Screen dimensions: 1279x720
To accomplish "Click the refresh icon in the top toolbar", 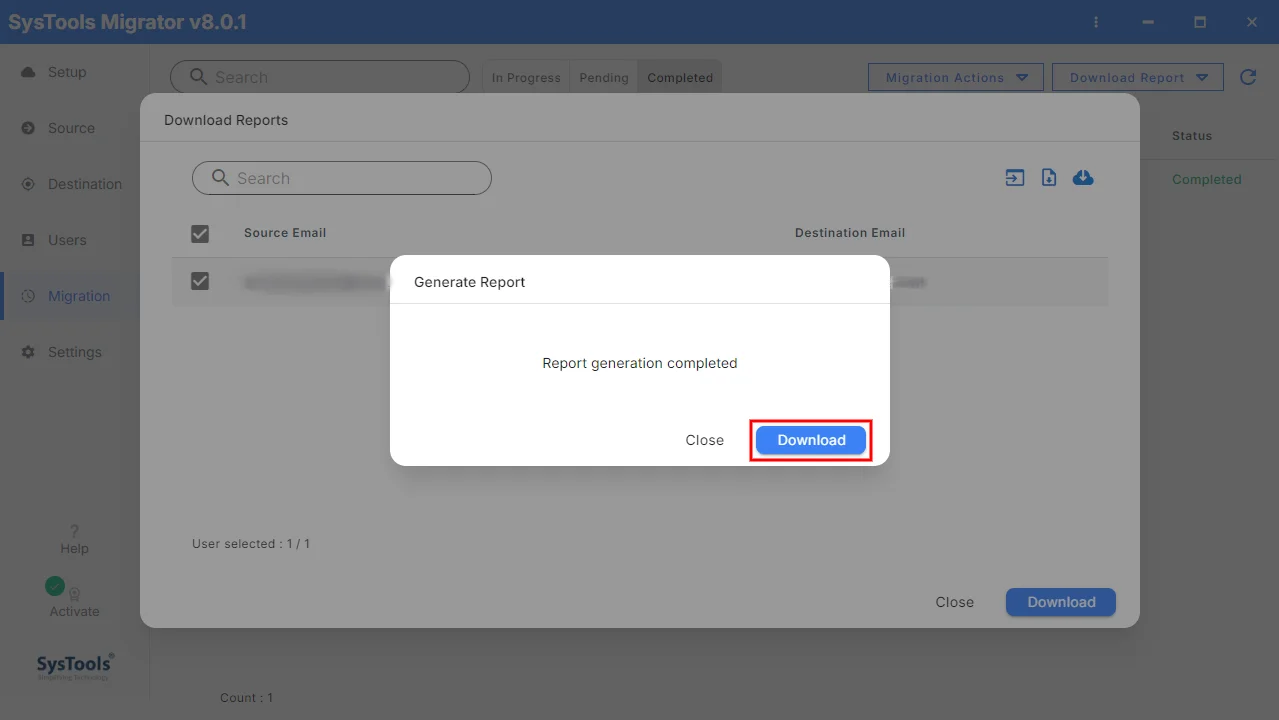I will (1248, 77).
